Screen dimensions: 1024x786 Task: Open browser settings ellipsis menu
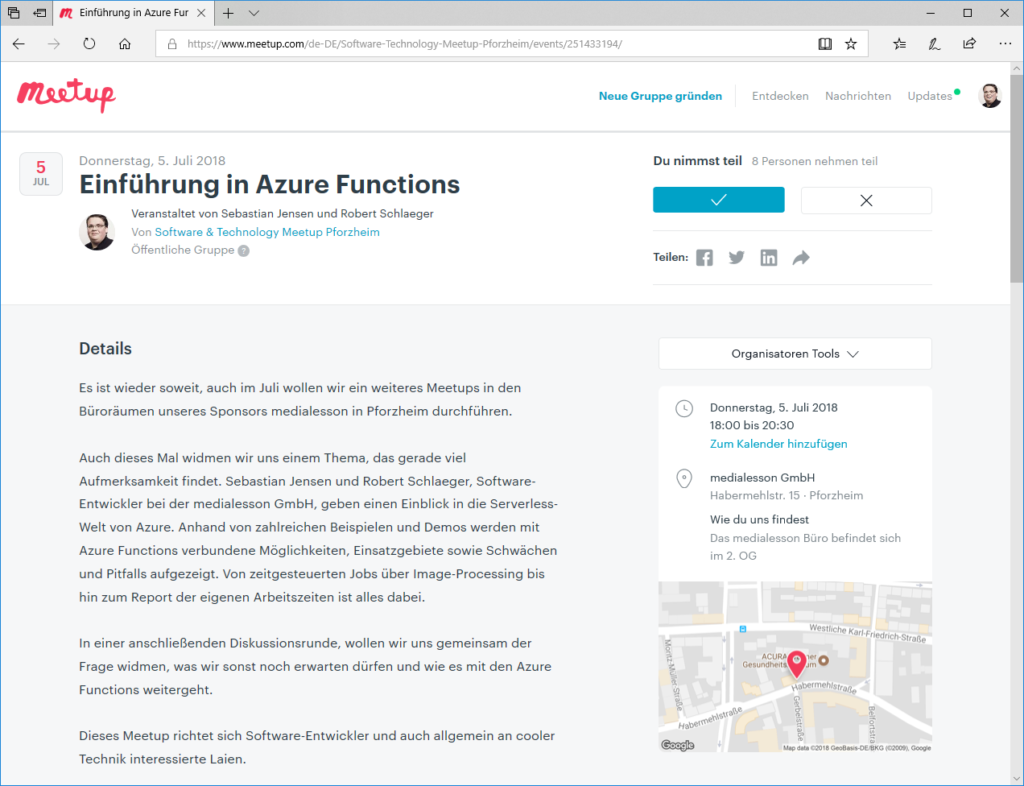pyautogui.click(x=1005, y=44)
